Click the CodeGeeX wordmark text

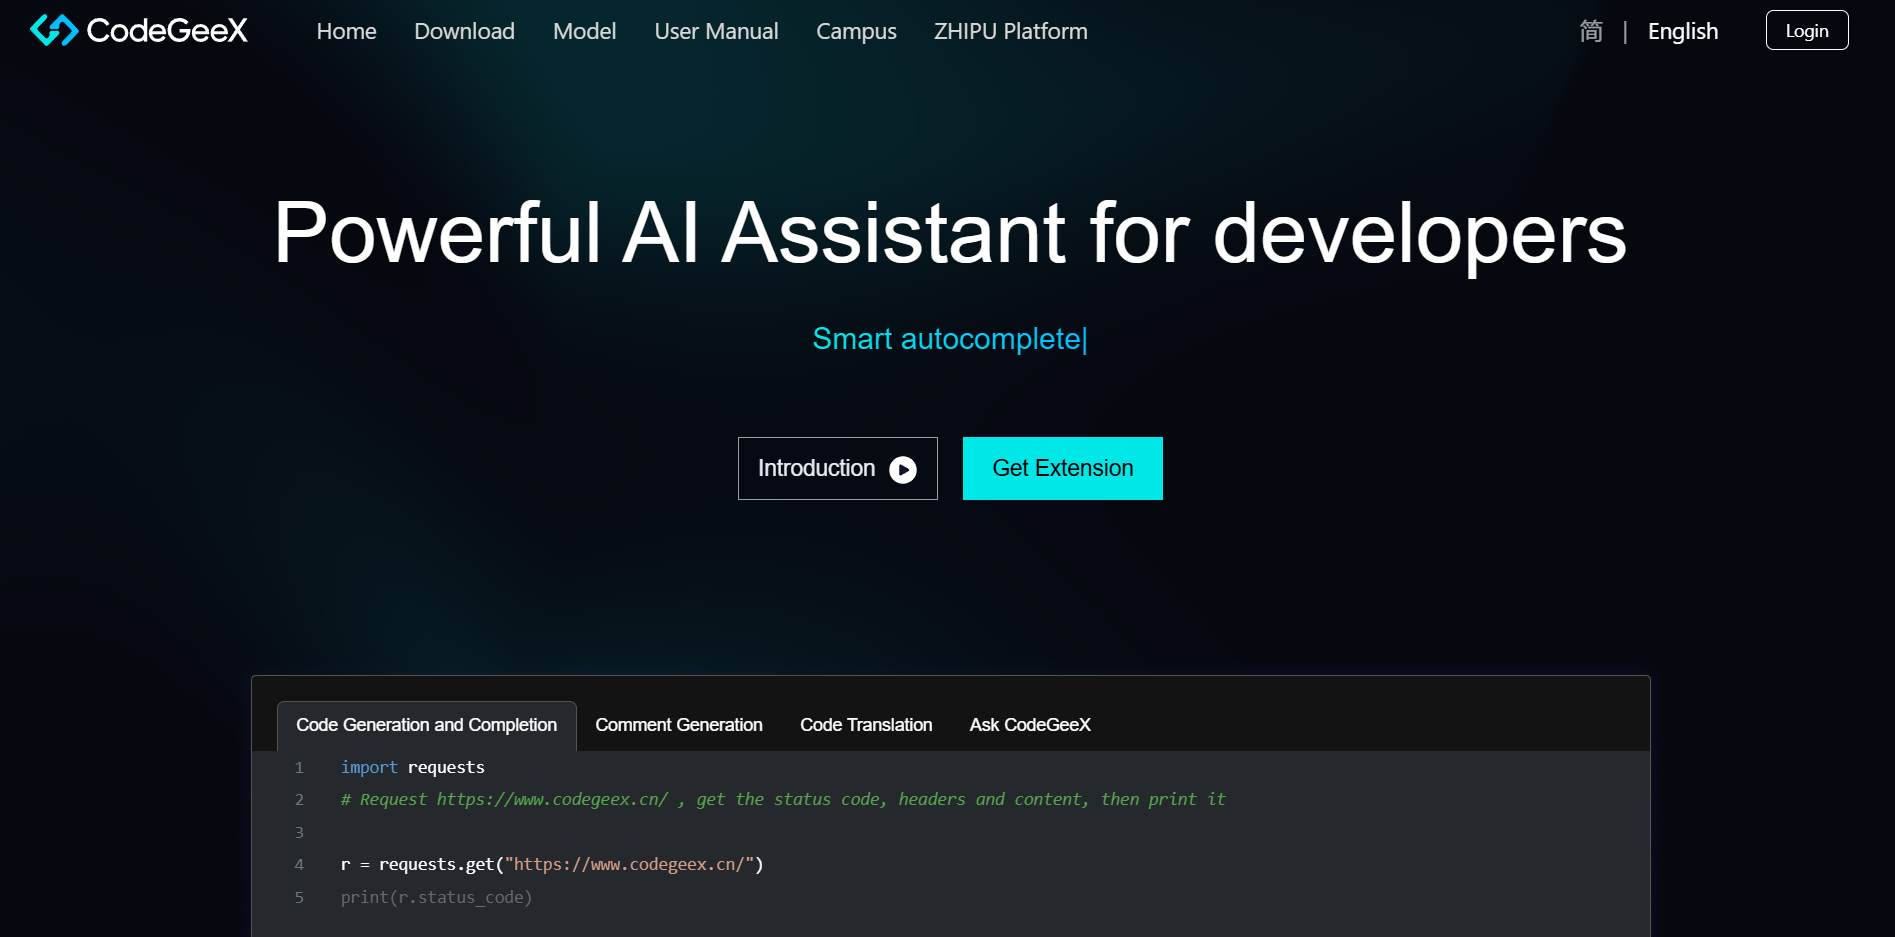(167, 30)
